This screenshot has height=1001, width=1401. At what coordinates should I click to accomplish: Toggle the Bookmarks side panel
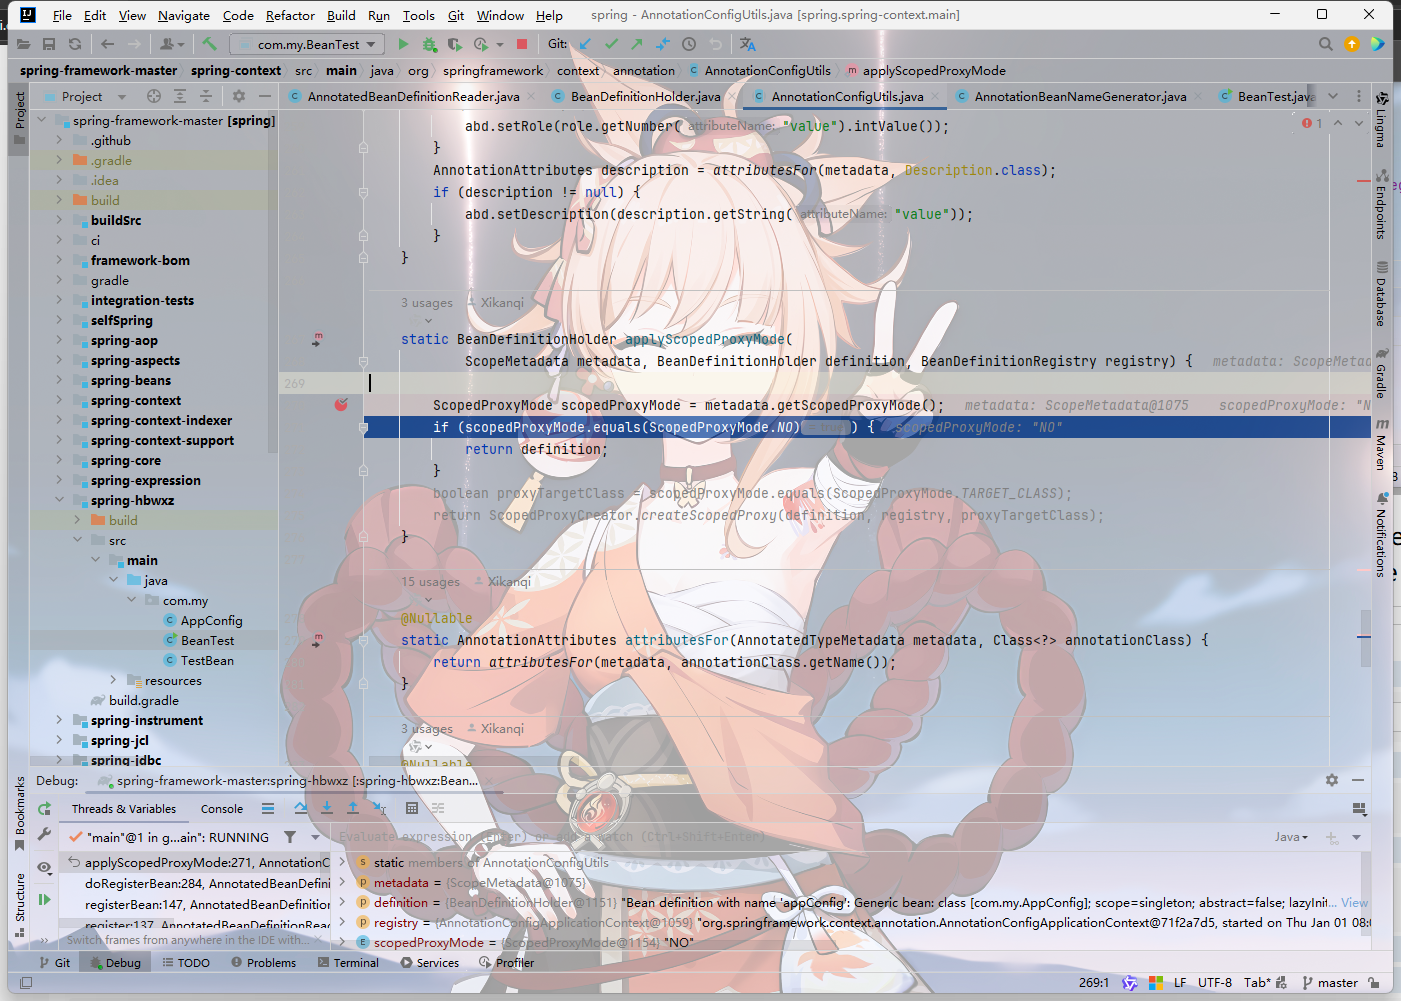point(20,814)
